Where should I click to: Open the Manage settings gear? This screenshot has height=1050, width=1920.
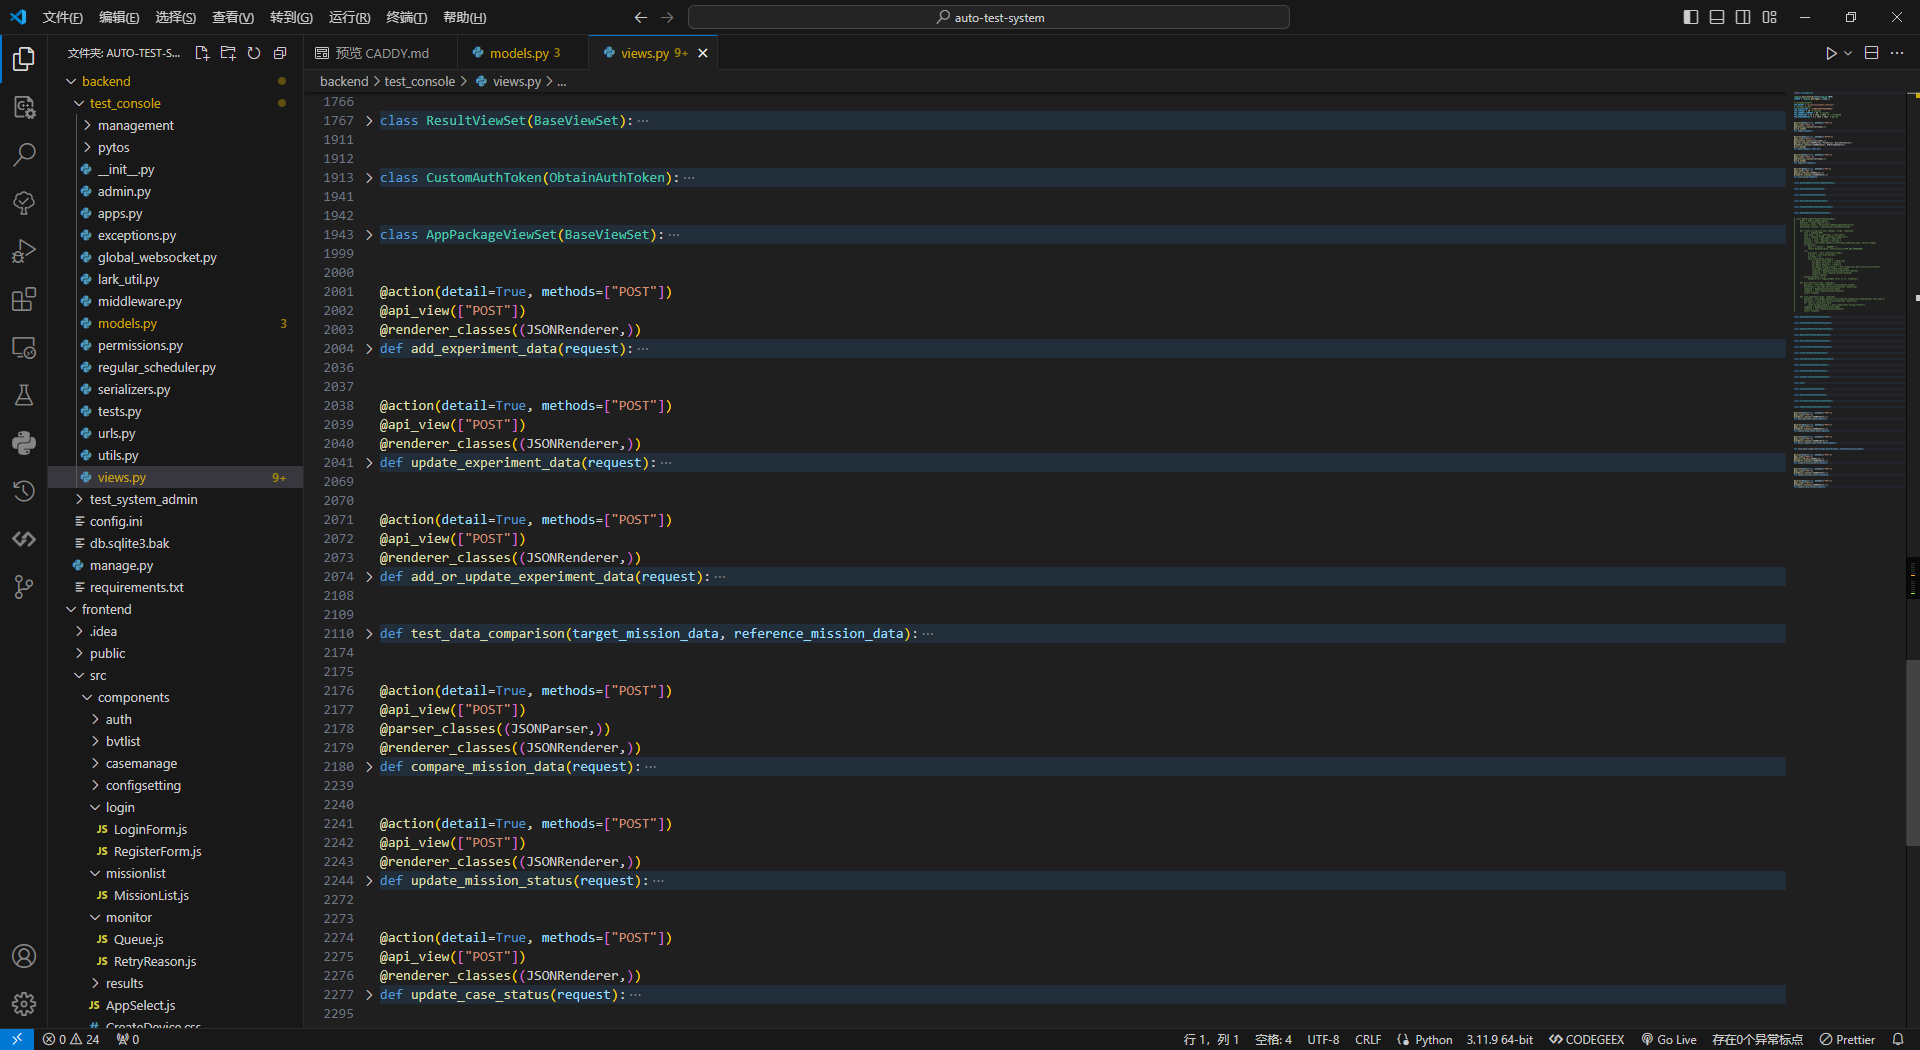(24, 1004)
